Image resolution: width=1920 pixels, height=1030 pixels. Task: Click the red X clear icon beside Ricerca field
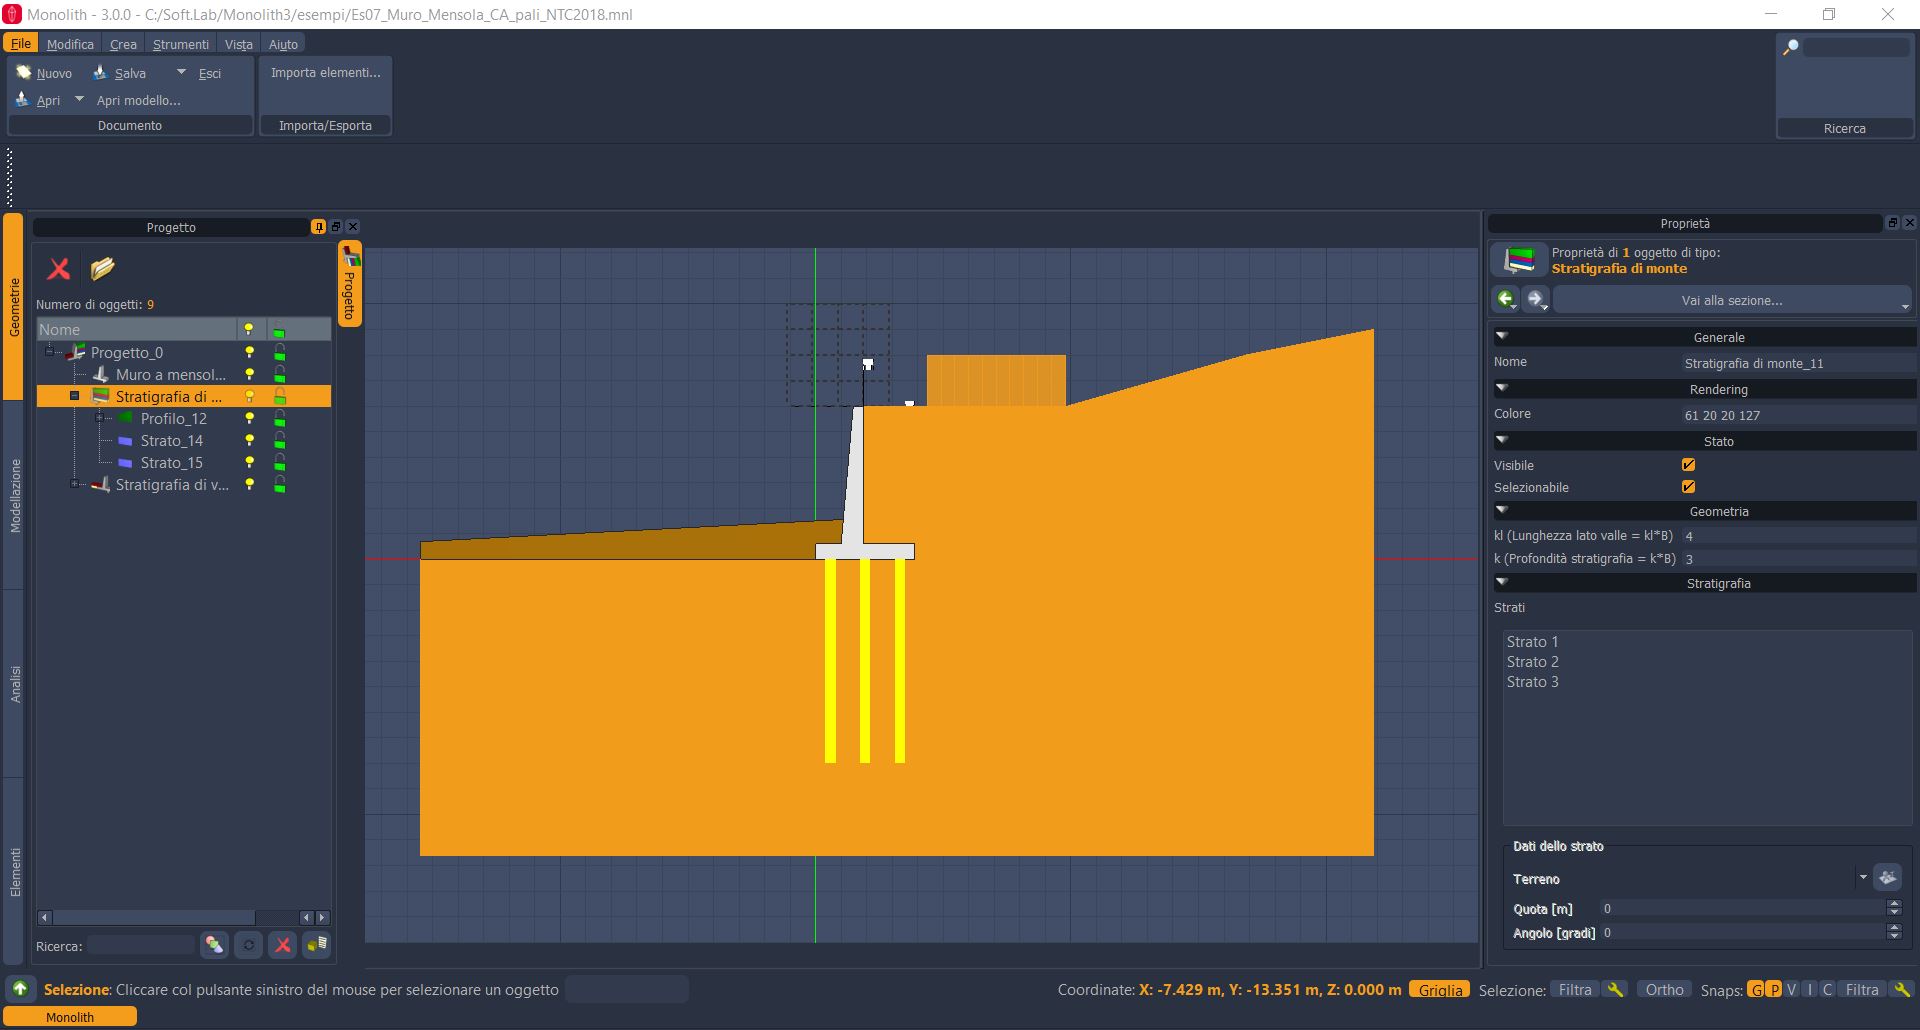point(283,945)
